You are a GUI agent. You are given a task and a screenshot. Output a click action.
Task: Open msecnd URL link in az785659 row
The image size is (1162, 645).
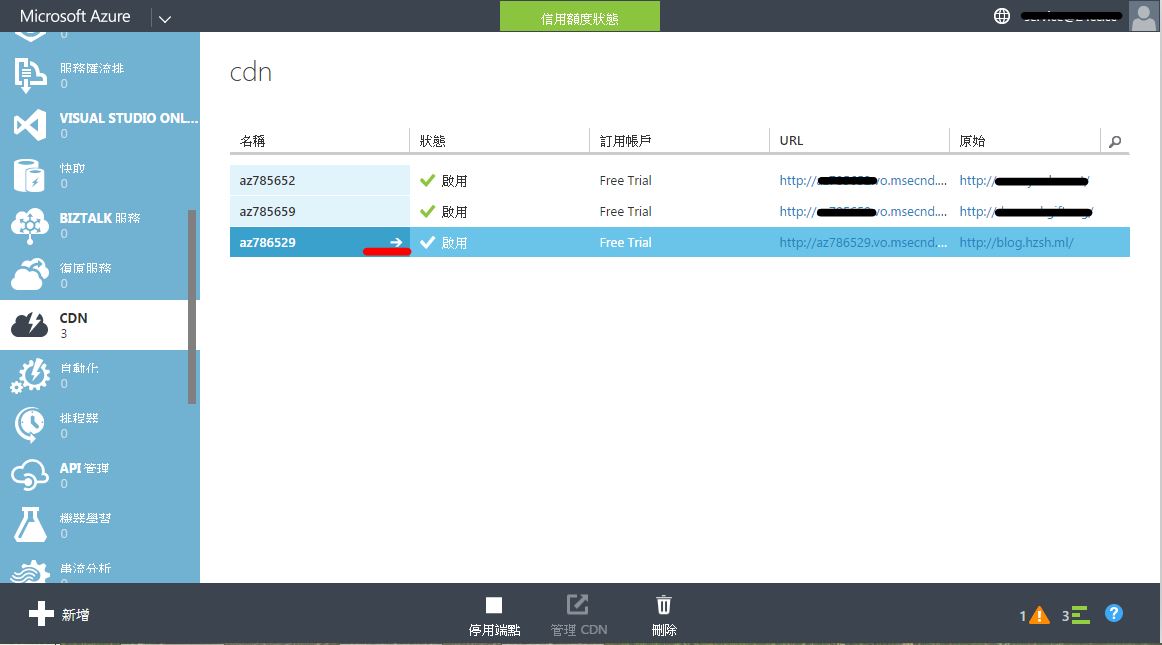[863, 211]
